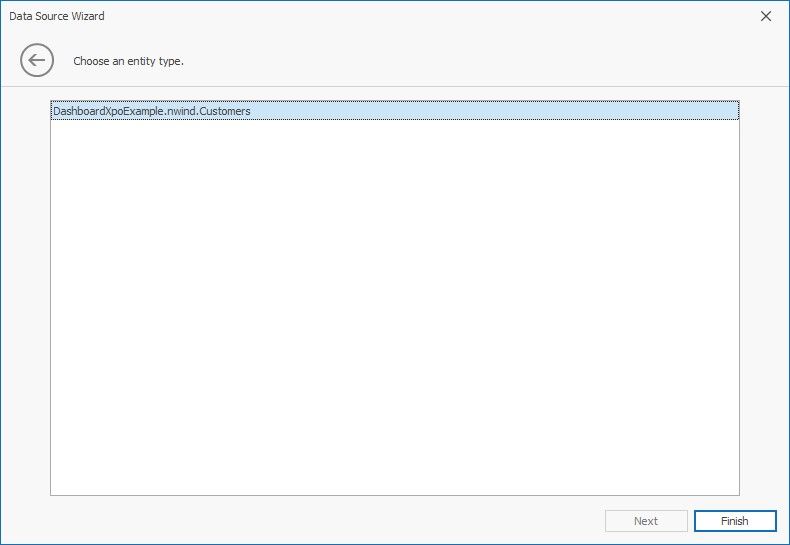Viewport: 790px width, 545px height.
Task: Click the Data Source Wizard title text
Action: coord(57,16)
